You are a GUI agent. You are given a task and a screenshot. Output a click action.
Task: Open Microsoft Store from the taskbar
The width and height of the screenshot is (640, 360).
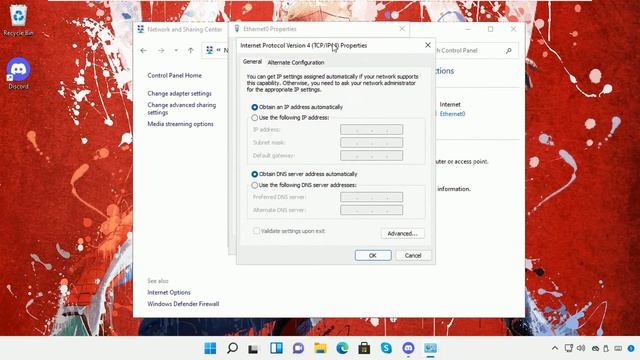[364, 348]
